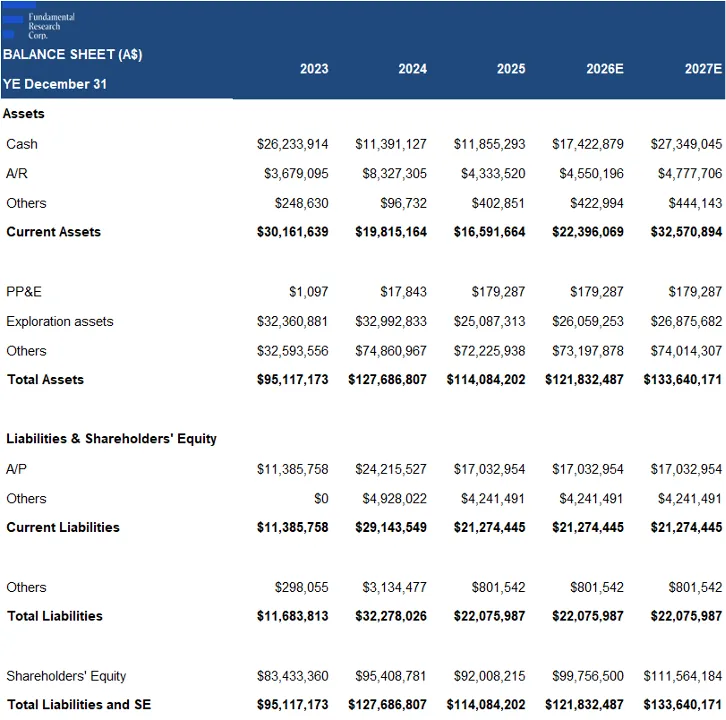This screenshot has height=720, width=726.
Task: Click the 2026E column header
Action: pyautogui.click(x=604, y=69)
